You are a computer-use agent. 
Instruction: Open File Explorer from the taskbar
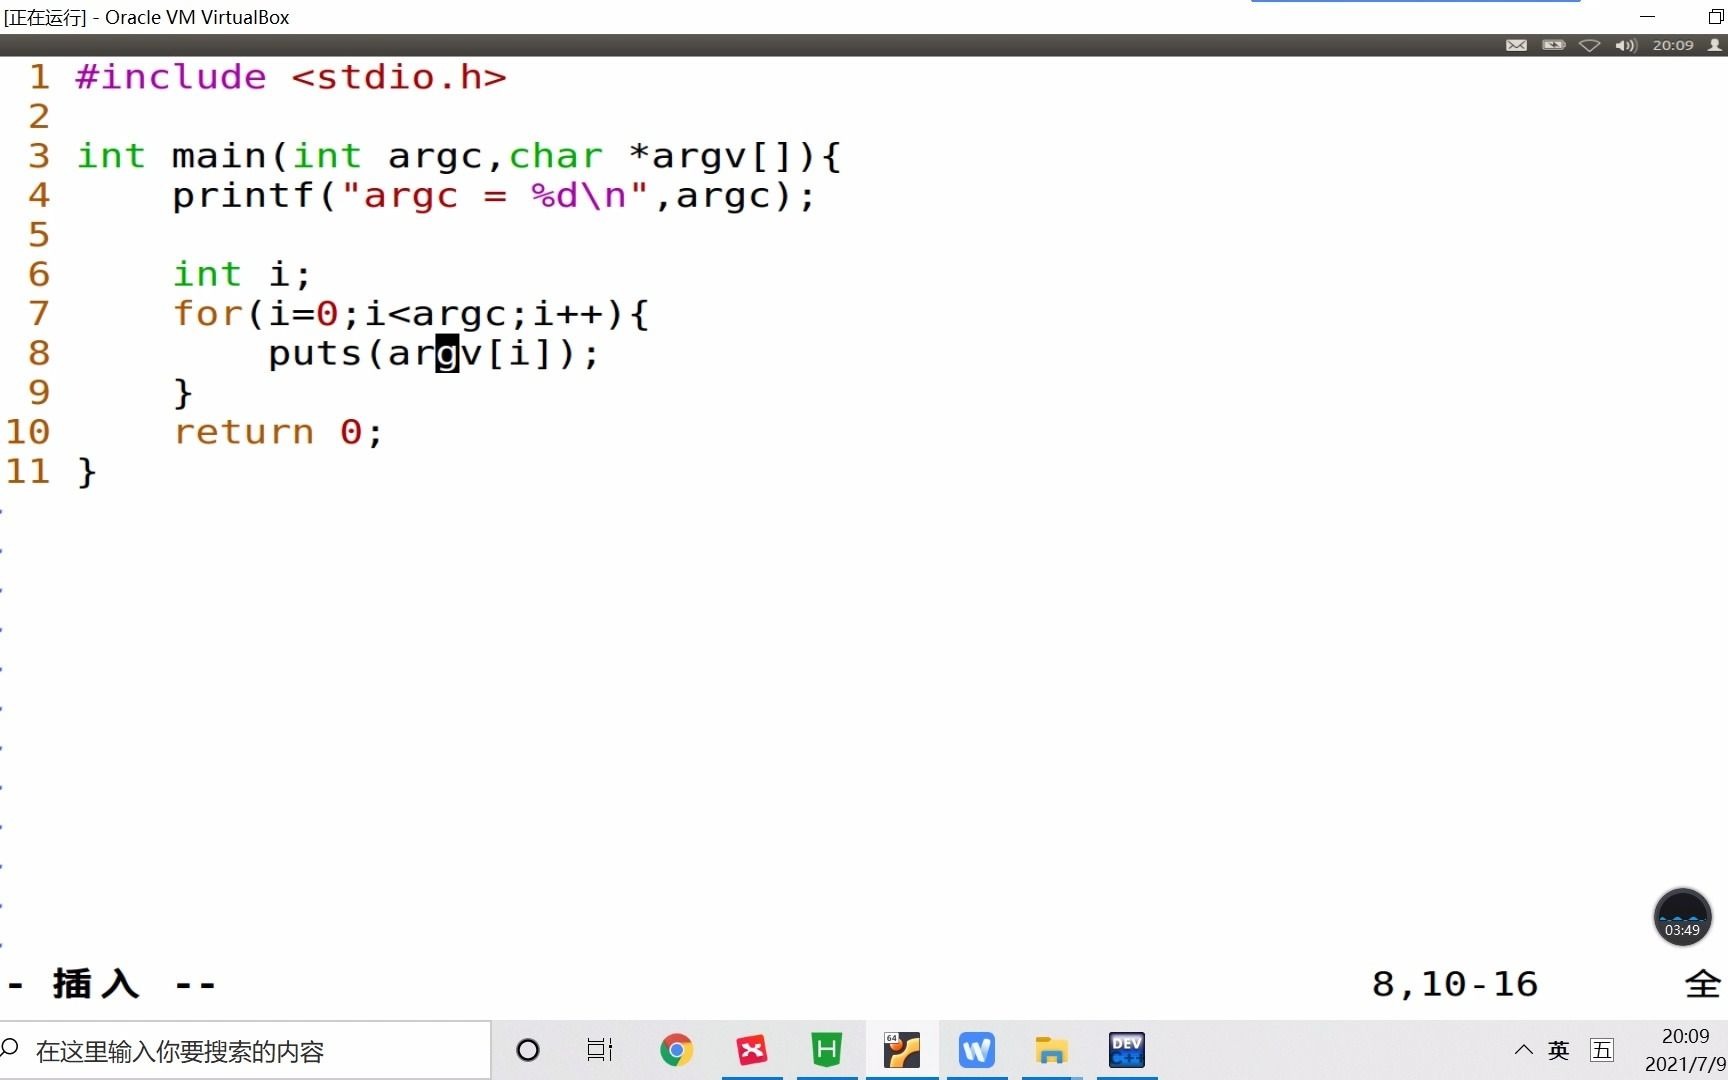pos(1051,1050)
